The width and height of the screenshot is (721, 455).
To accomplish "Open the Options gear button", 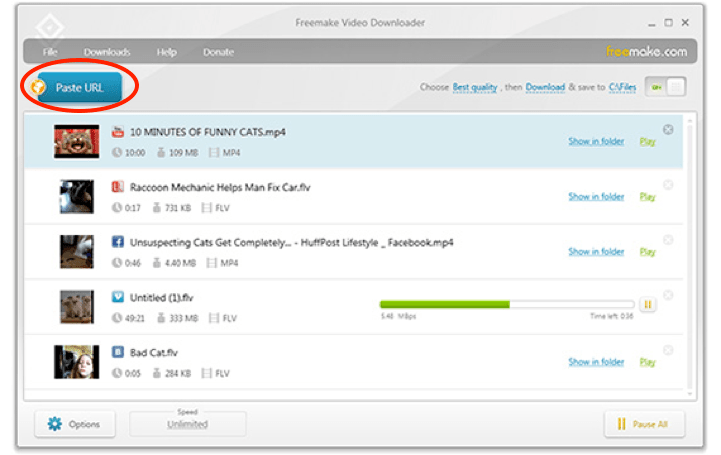I will pyautogui.click(x=75, y=424).
